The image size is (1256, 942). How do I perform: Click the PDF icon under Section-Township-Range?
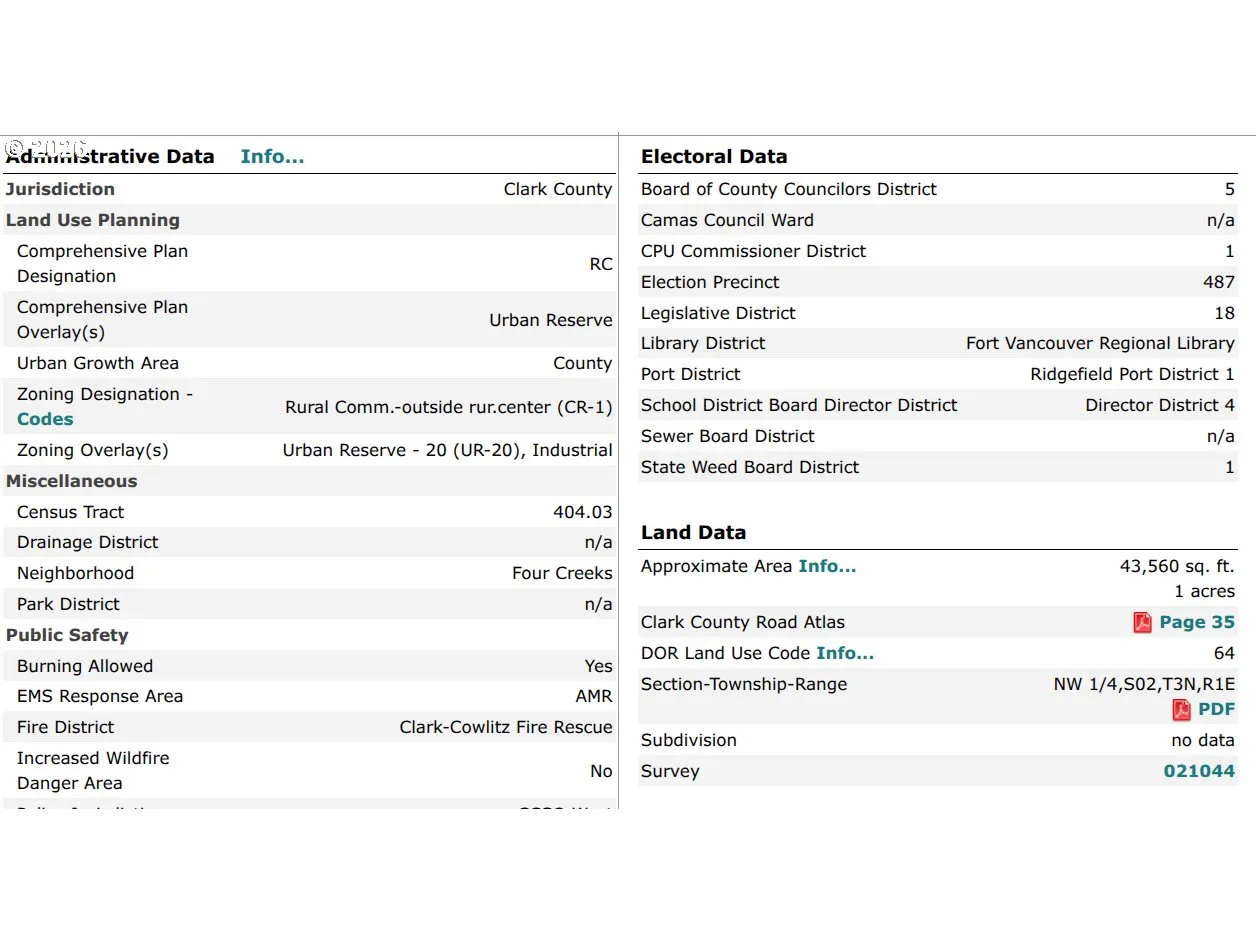coord(1182,710)
